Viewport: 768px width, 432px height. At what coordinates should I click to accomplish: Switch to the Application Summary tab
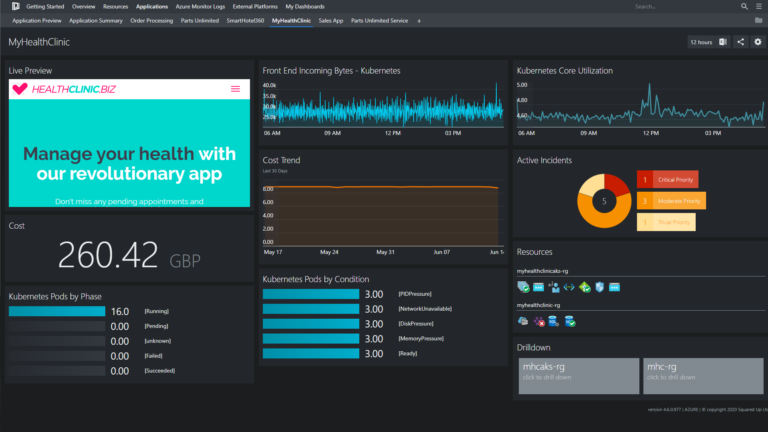pos(96,21)
